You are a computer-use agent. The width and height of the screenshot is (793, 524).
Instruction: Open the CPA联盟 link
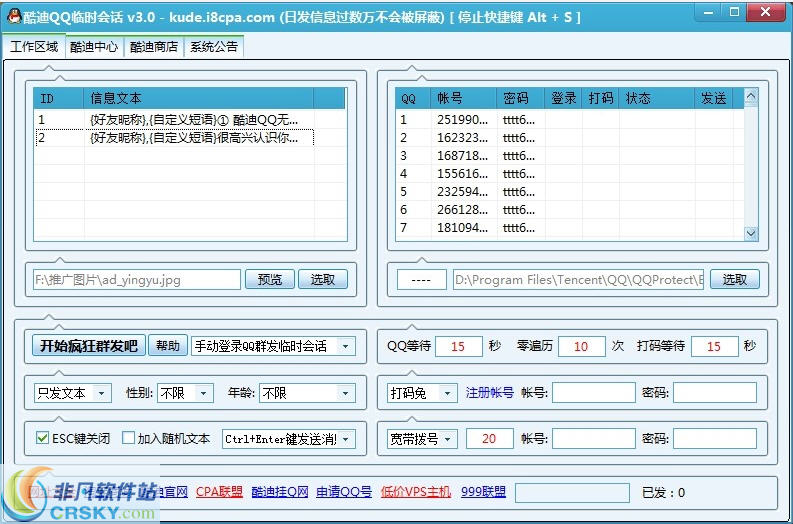pos(219,492)
